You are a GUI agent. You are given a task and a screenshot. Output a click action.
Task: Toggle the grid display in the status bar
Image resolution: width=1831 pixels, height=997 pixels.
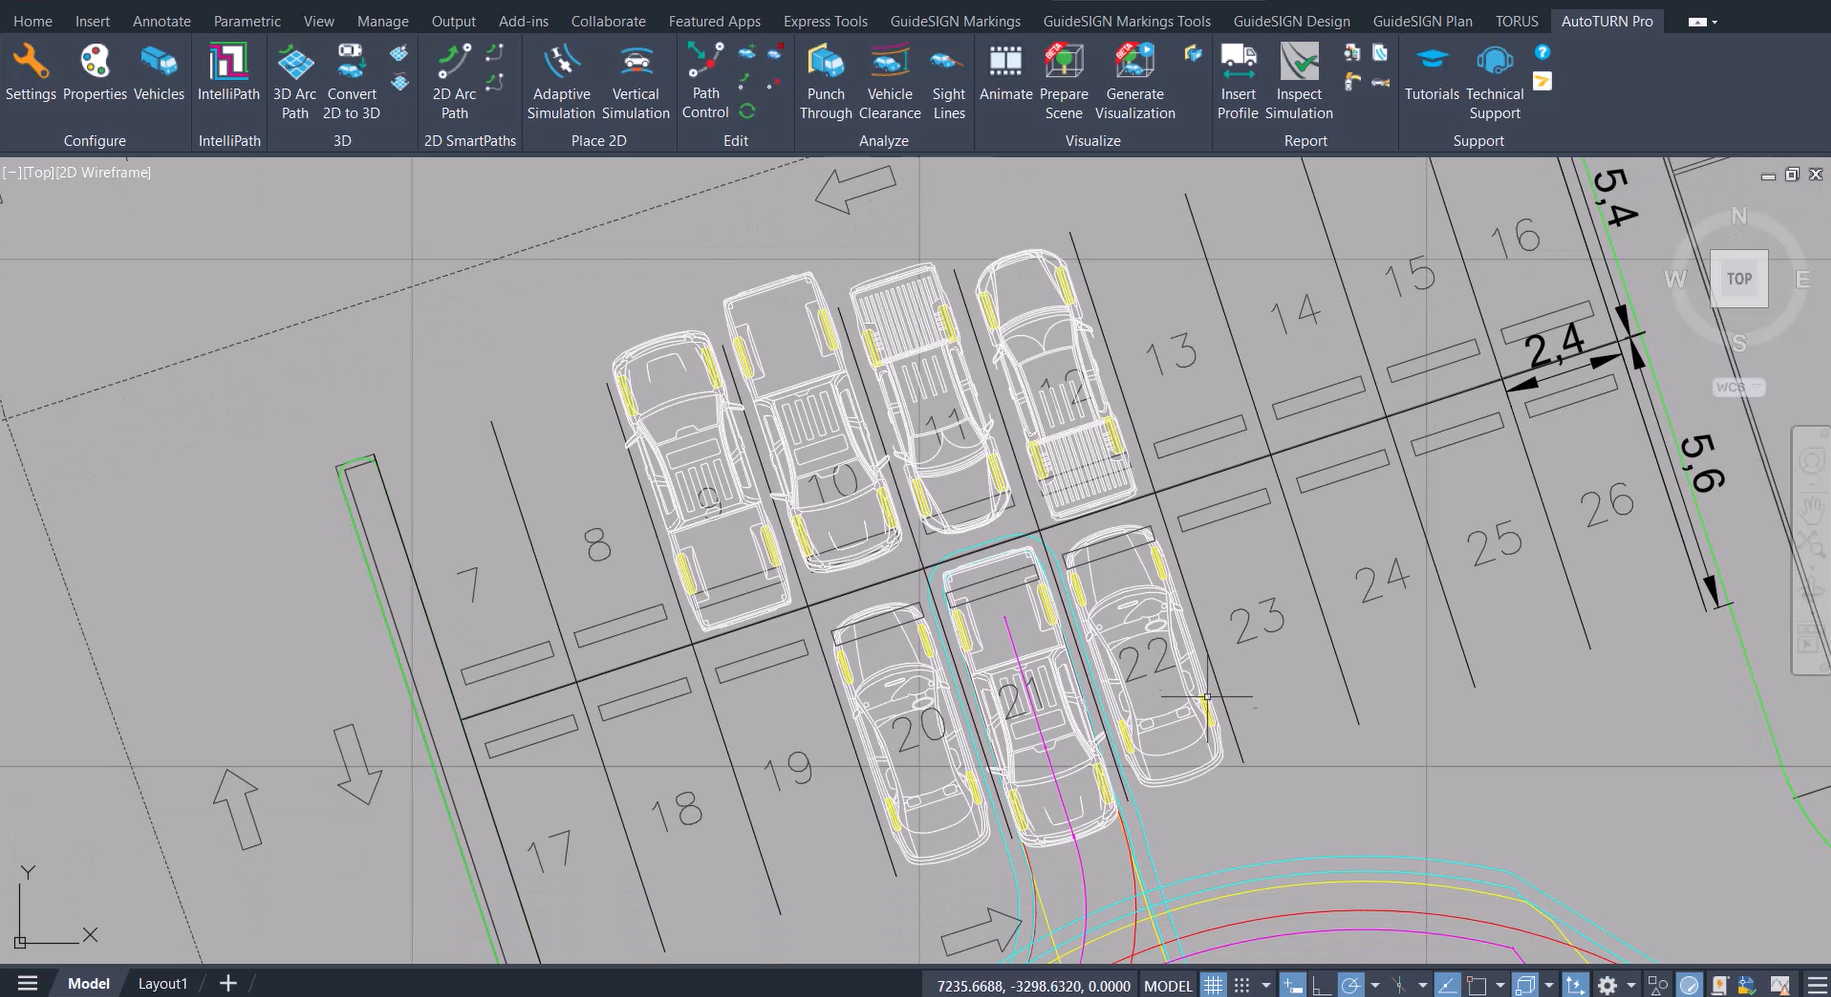[x=1213, y=985]
